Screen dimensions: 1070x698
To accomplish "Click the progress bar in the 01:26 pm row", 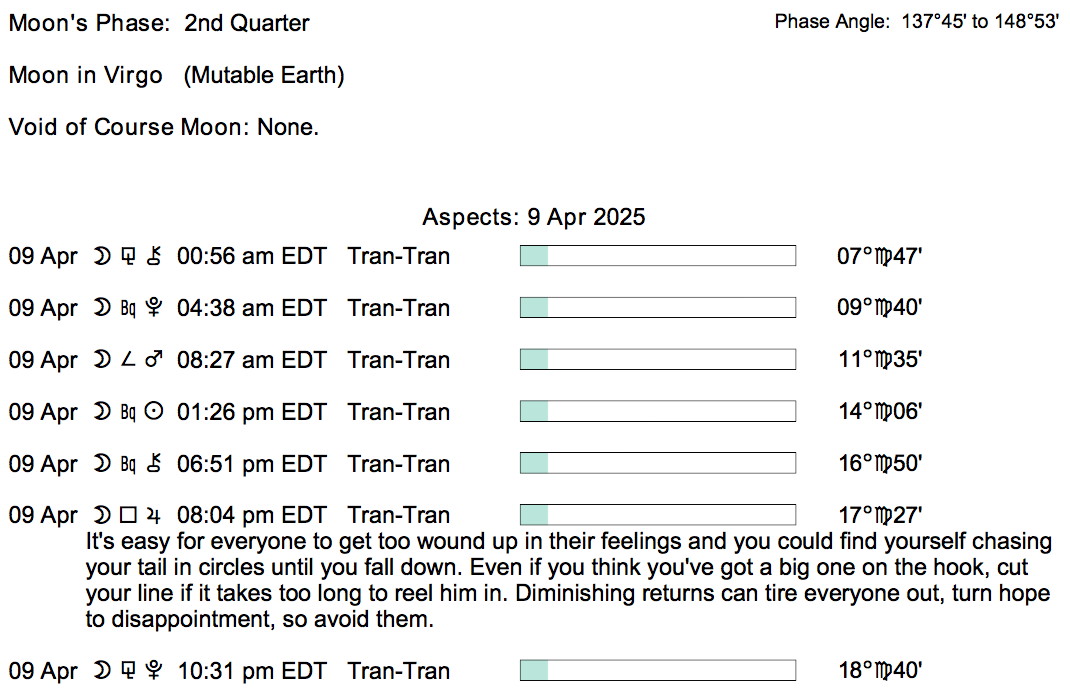I will [657, 412].
